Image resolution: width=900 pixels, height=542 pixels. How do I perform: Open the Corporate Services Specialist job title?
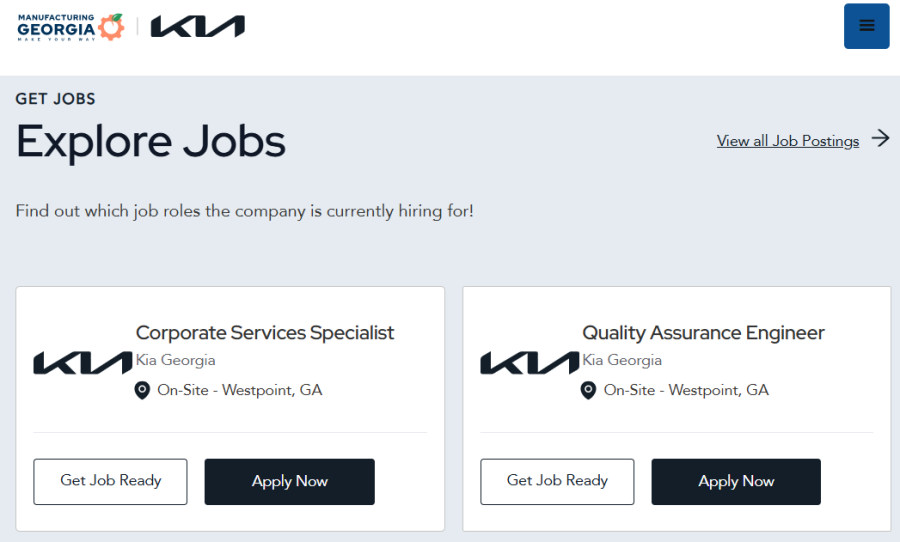265,333
